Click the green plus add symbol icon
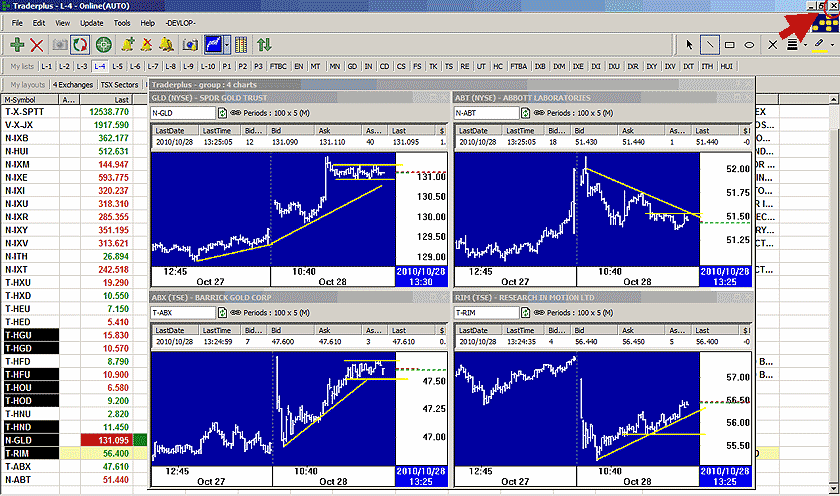The image size is (840, 496). [17, 45]
